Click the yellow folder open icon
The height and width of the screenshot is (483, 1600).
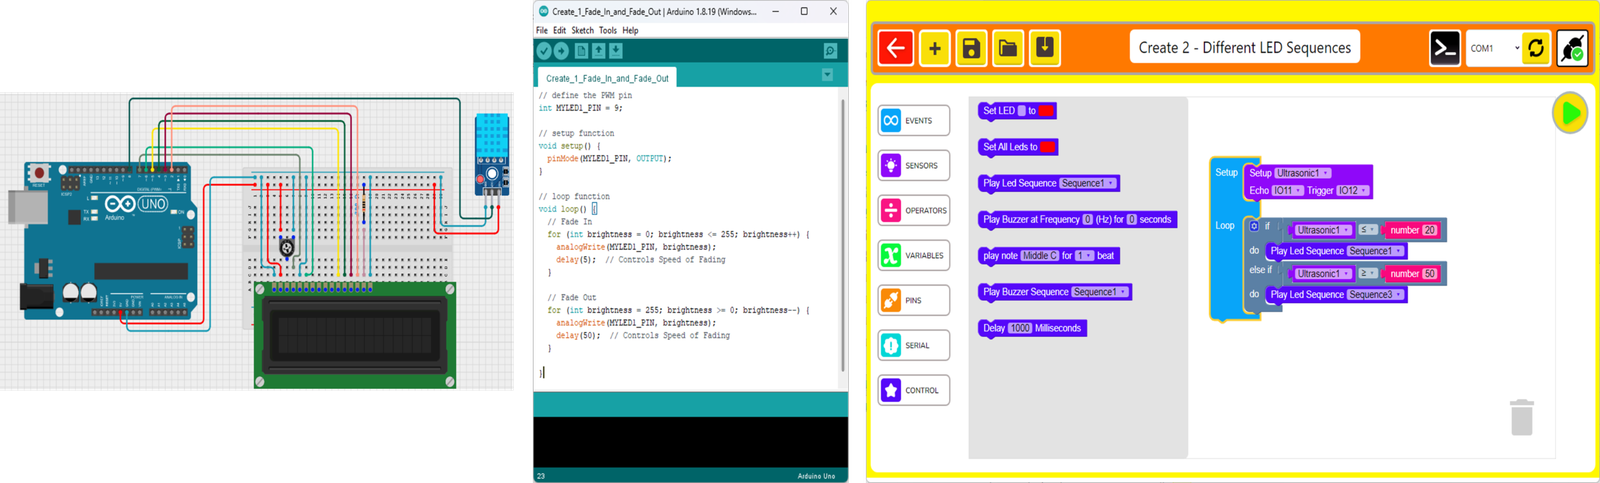pyautogui.click(x=1008, y=48)
